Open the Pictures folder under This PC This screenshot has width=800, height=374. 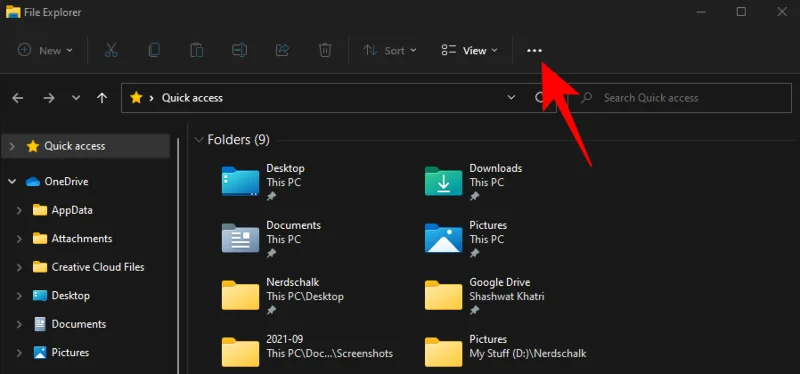point(443,238)
